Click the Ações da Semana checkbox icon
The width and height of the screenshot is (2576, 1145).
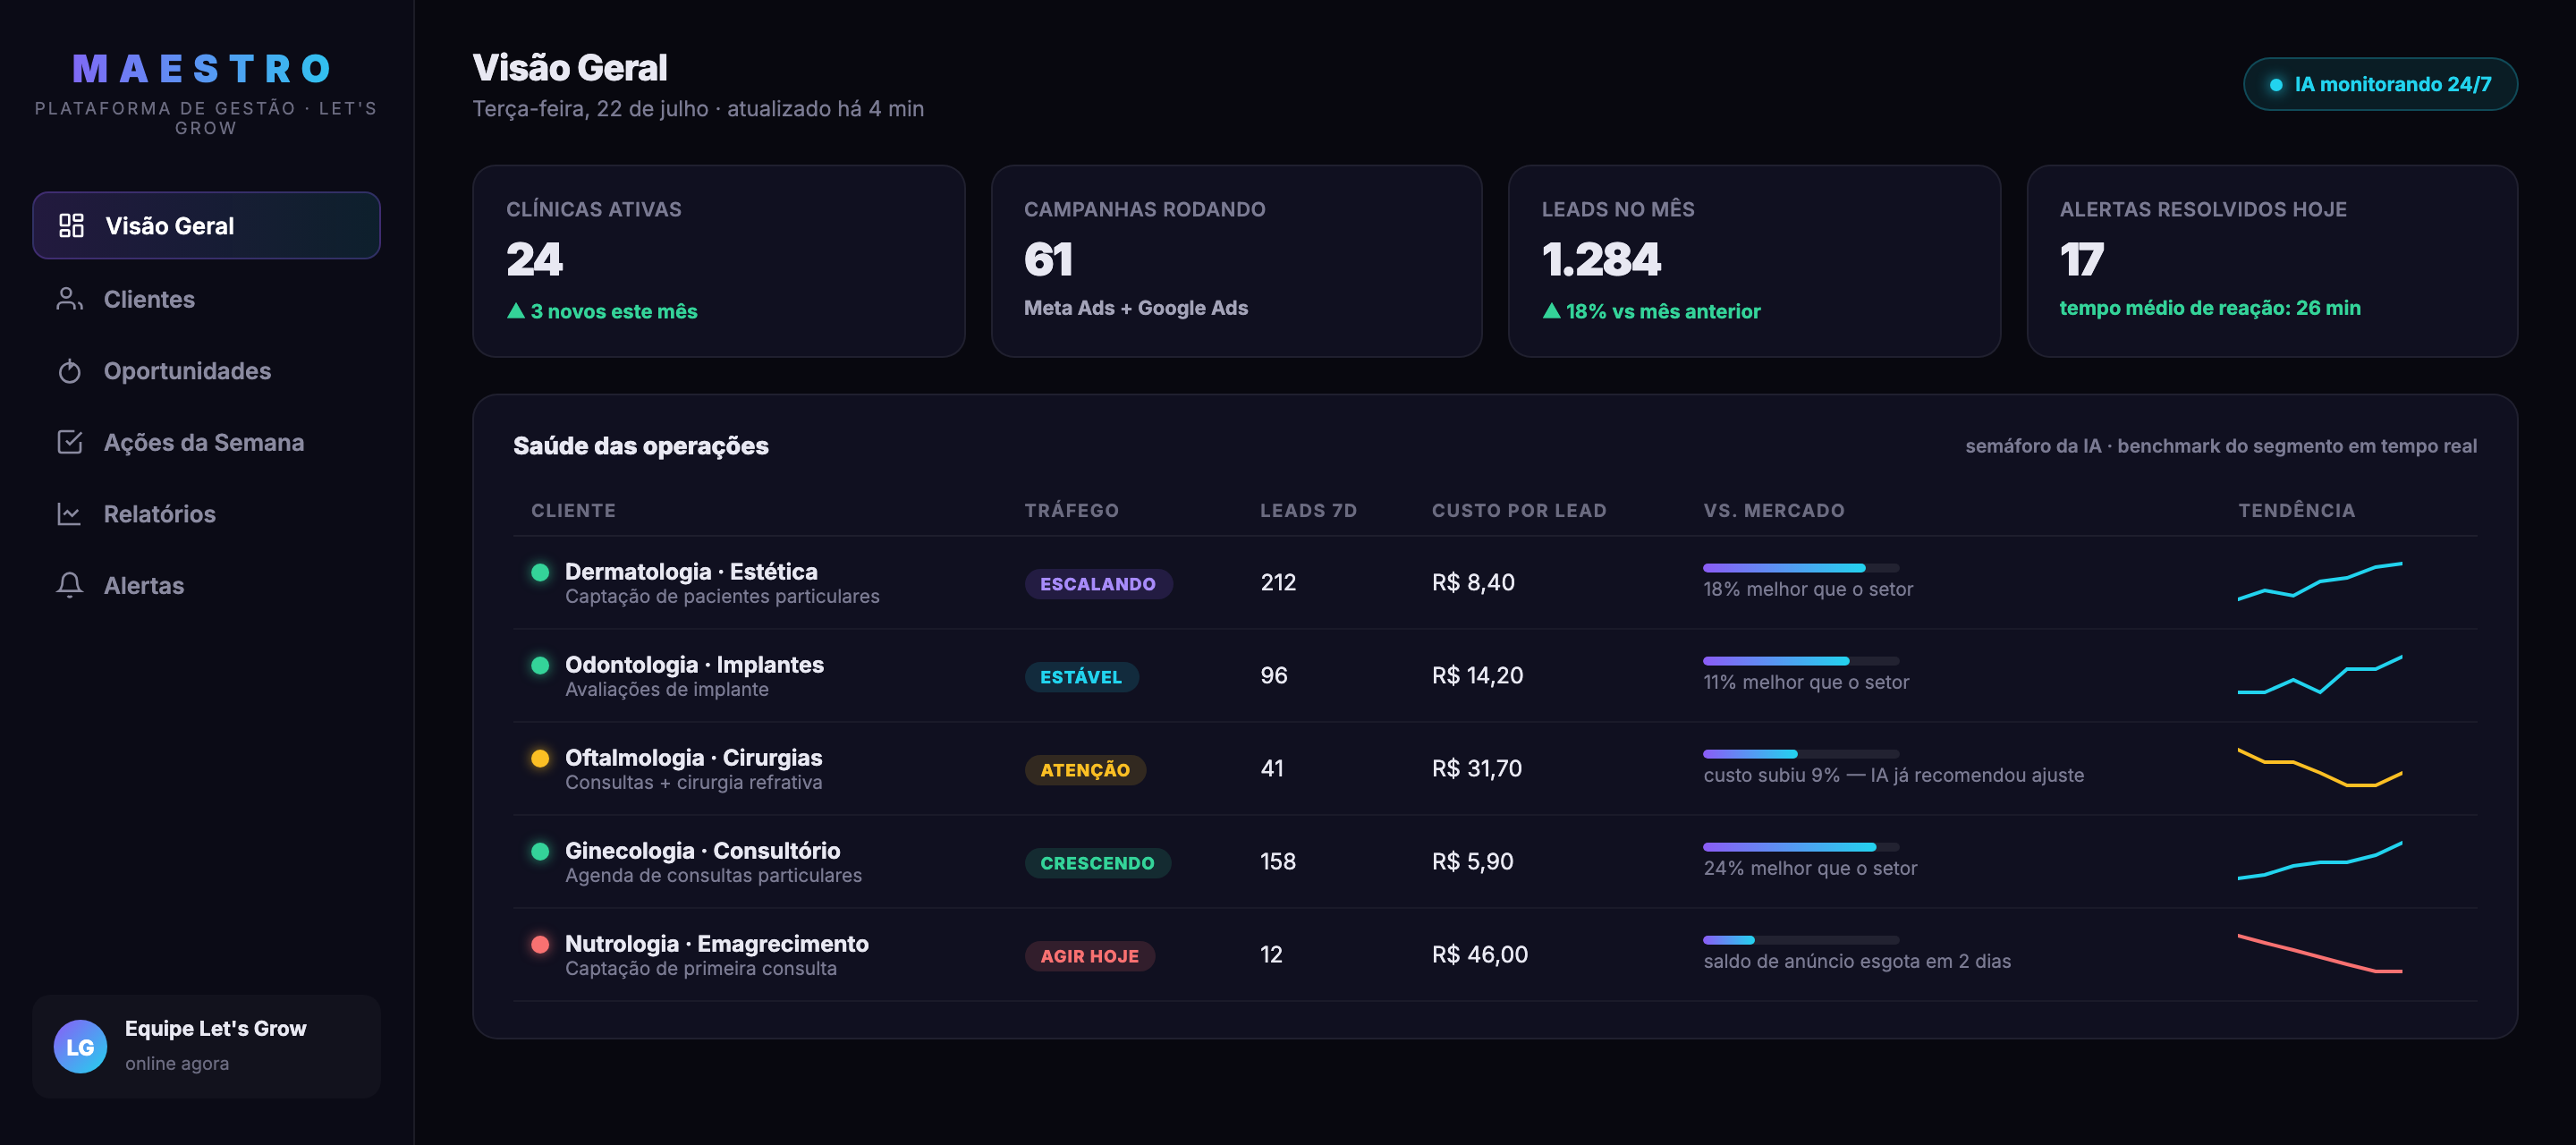pos(69,442)
